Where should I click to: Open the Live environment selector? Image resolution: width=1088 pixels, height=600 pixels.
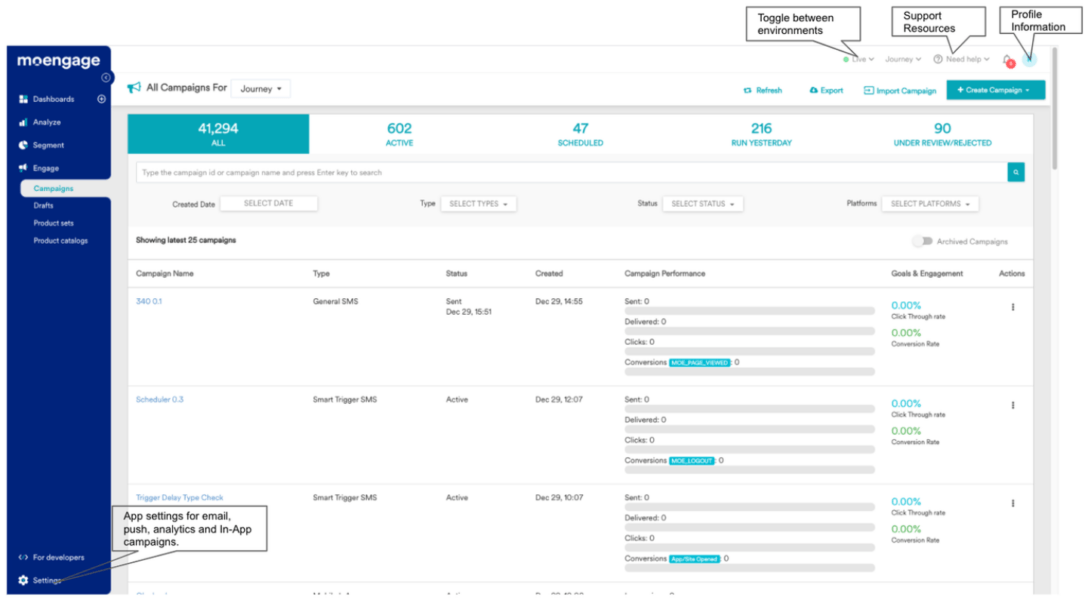tap(857, 59)
